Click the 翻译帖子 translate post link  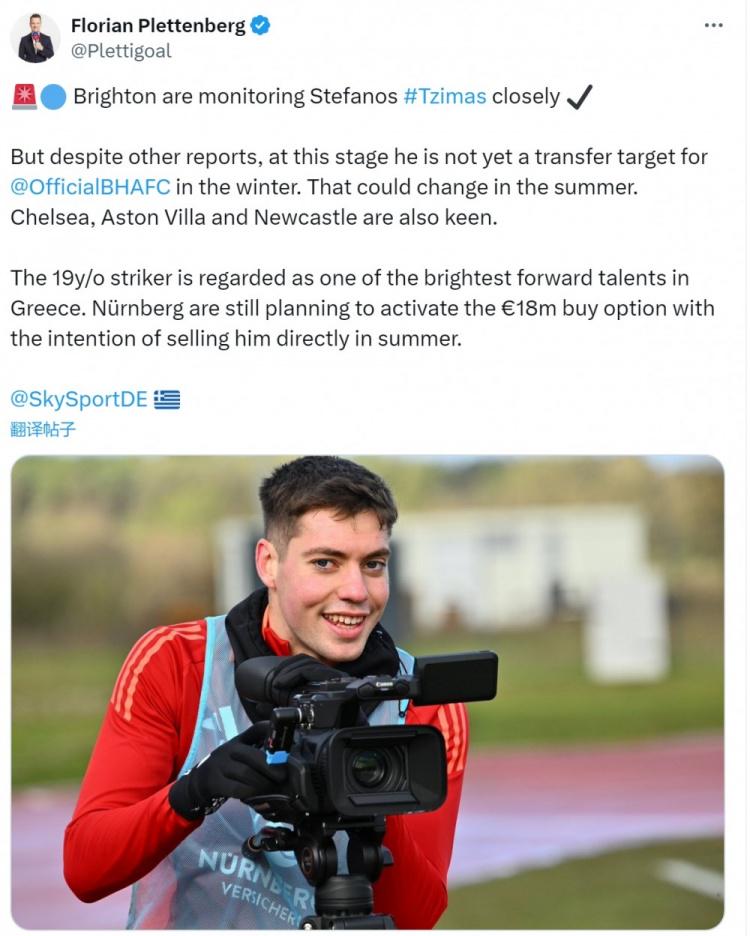point(43,429)
